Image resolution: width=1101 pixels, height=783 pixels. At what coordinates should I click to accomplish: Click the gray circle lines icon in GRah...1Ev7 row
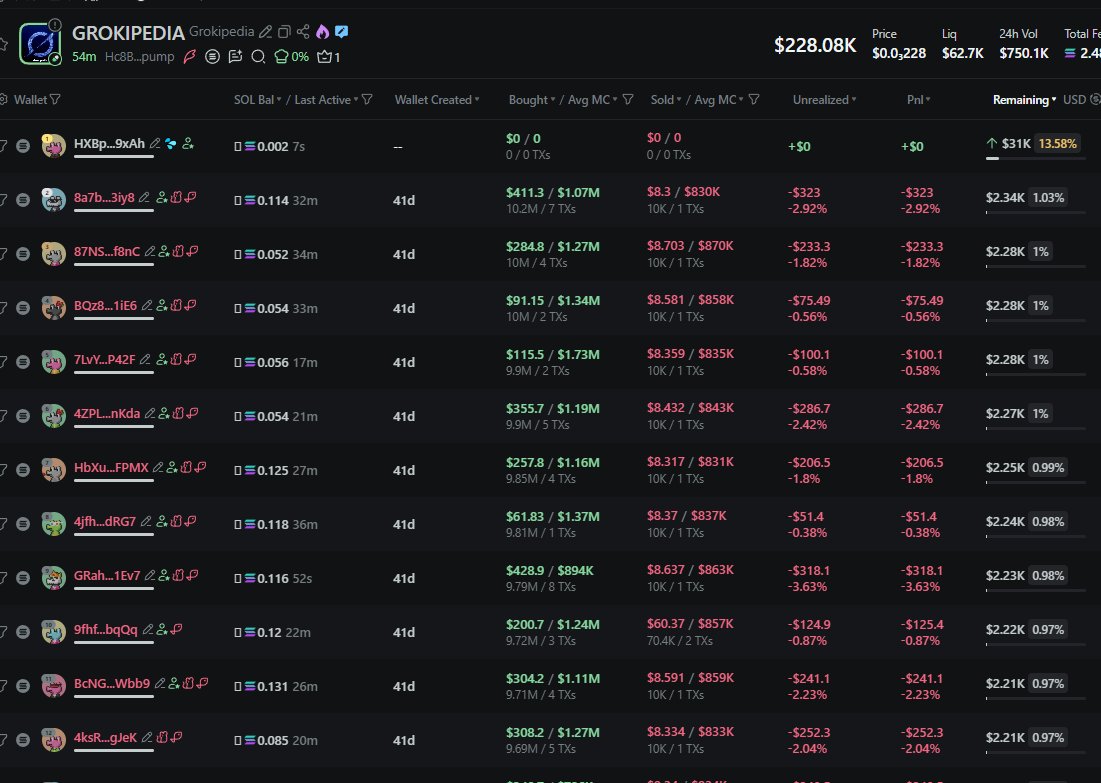23,578
